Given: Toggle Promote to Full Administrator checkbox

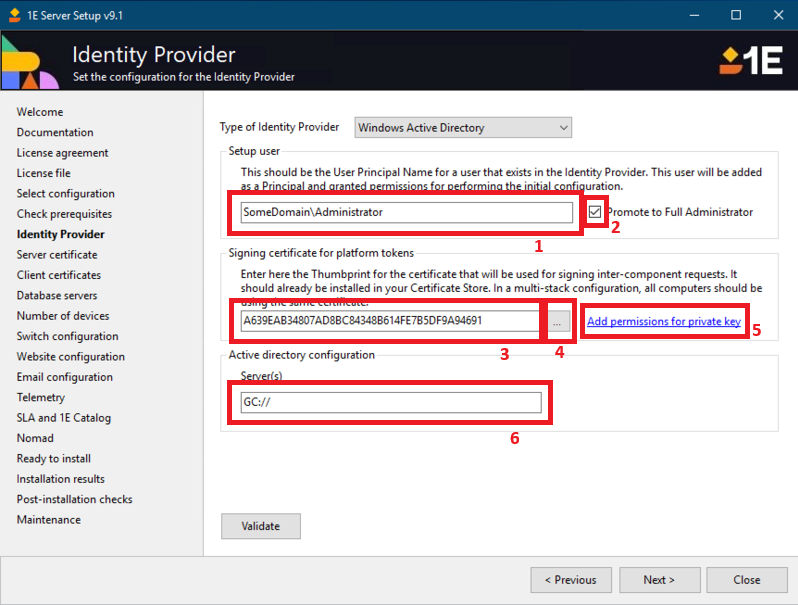Looking at the screenshot, I should (596, 212).
